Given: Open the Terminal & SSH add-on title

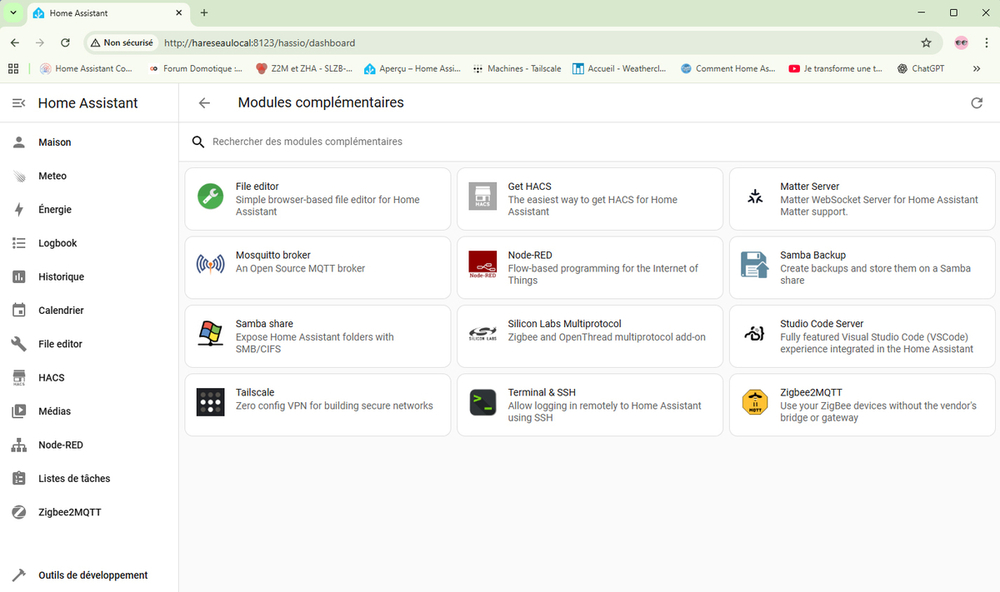Looking at the screenshot, I should tap(541, 392).
